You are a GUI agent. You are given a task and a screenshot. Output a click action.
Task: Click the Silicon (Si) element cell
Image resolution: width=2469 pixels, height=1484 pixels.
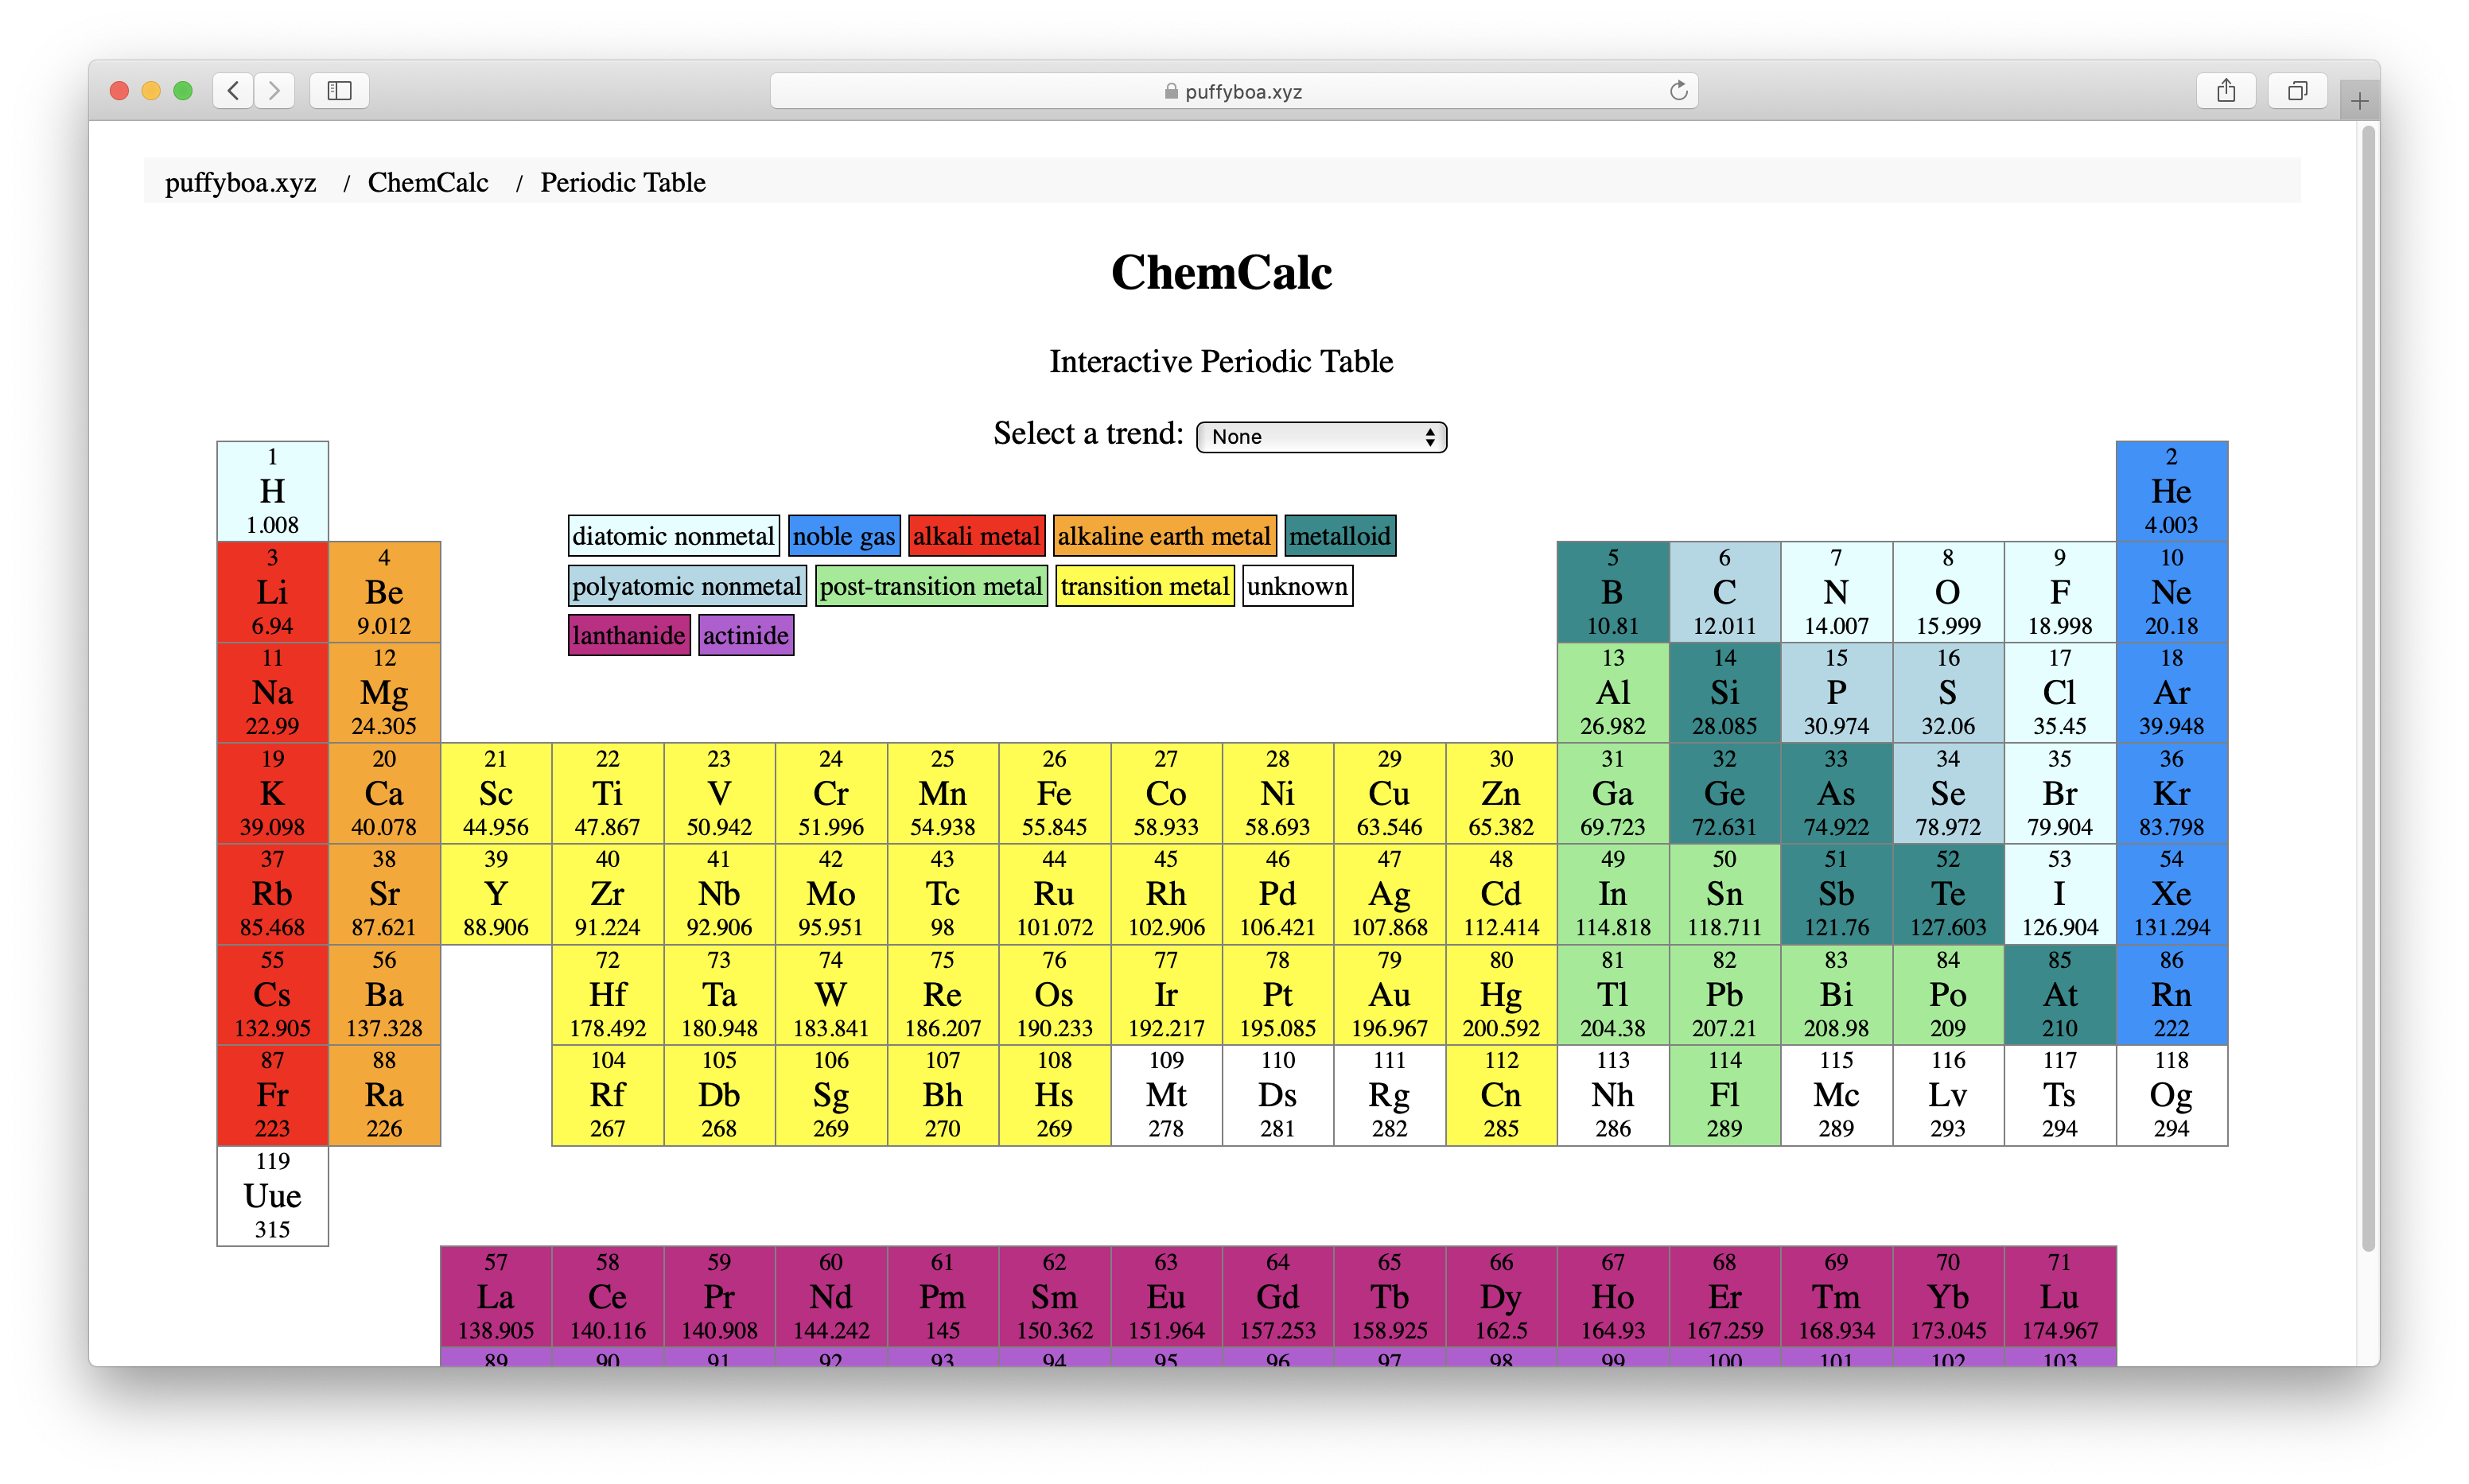1724,692
